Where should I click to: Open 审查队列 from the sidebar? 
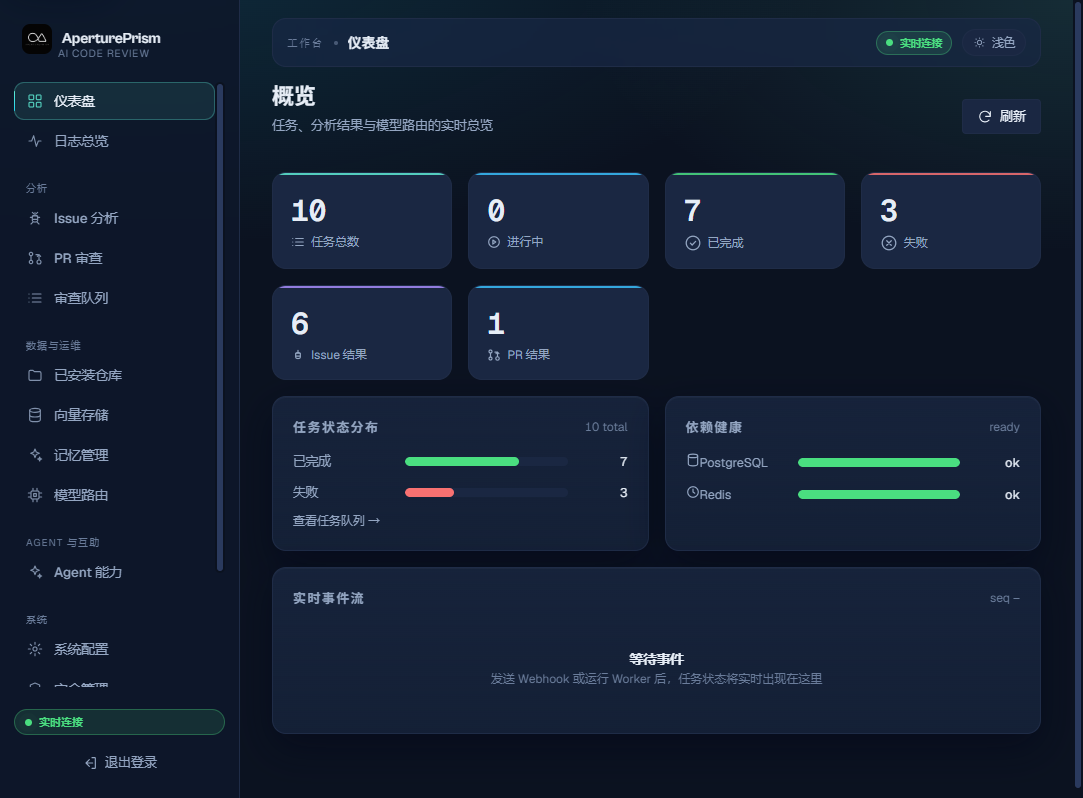(114, 298)
